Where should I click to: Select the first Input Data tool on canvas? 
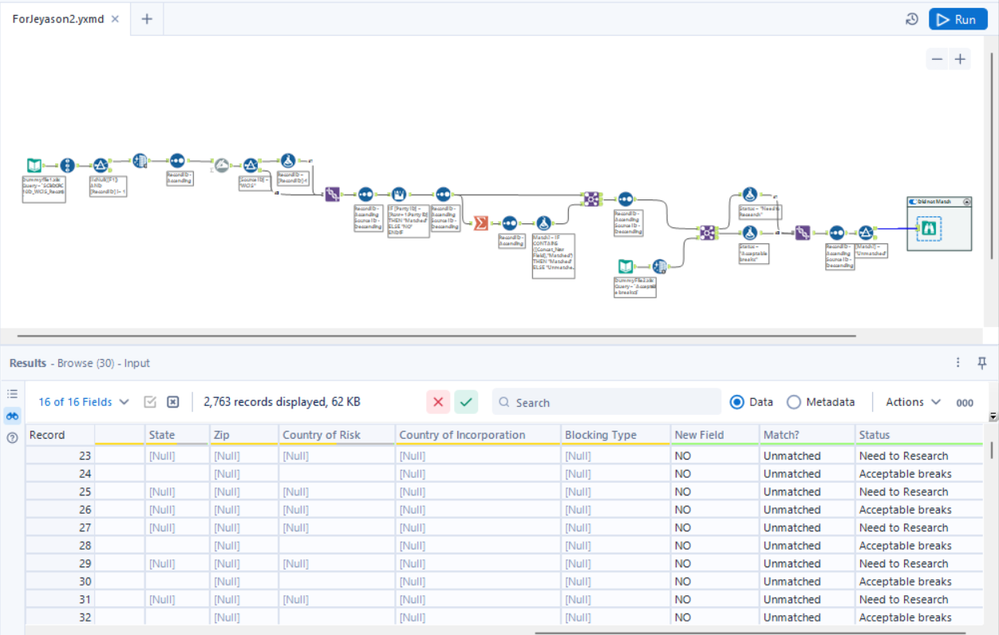34,166
